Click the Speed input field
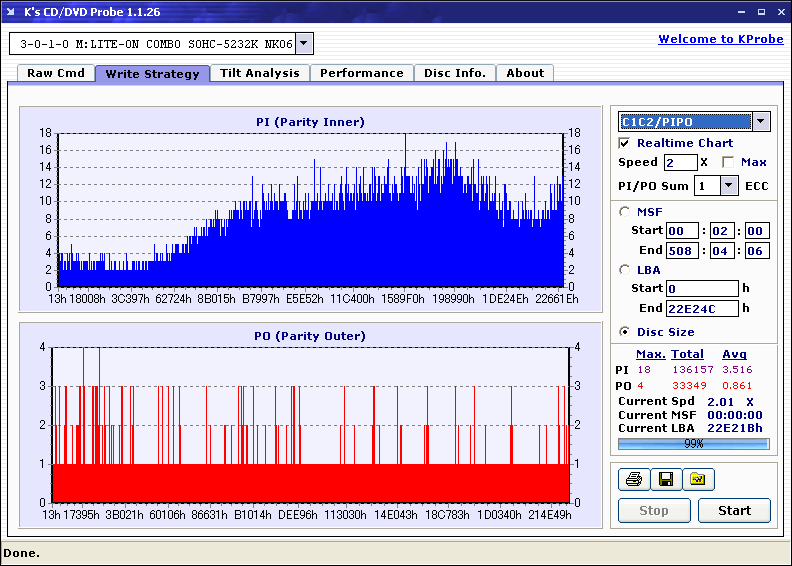This screenshot has width=792, height=566. [680, 162]
